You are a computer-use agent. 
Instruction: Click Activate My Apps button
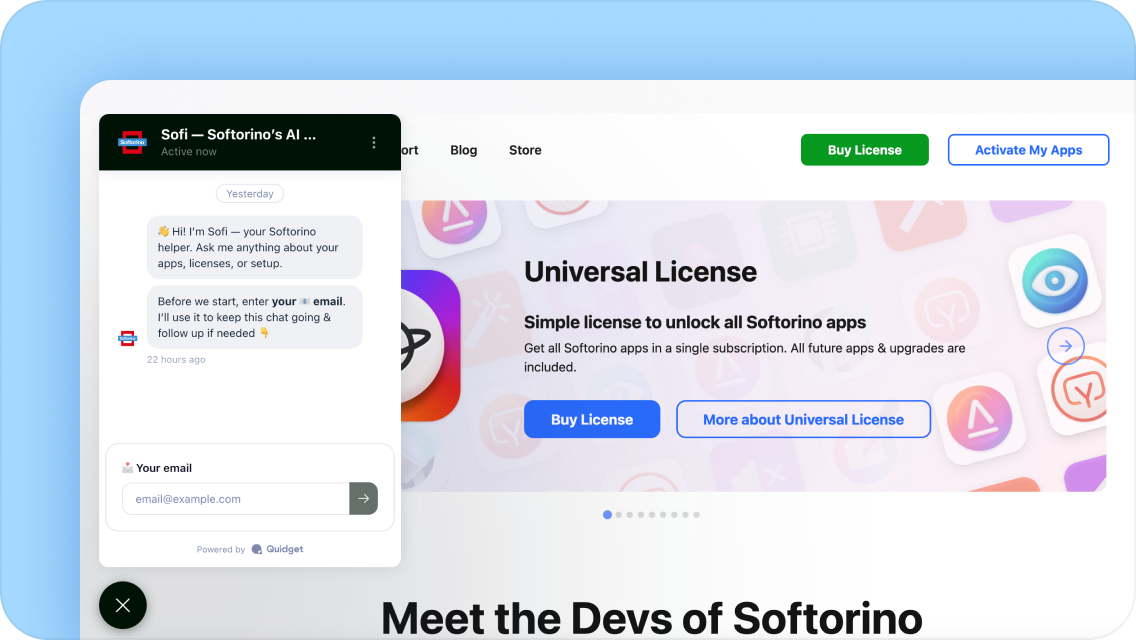[1028, 150]
